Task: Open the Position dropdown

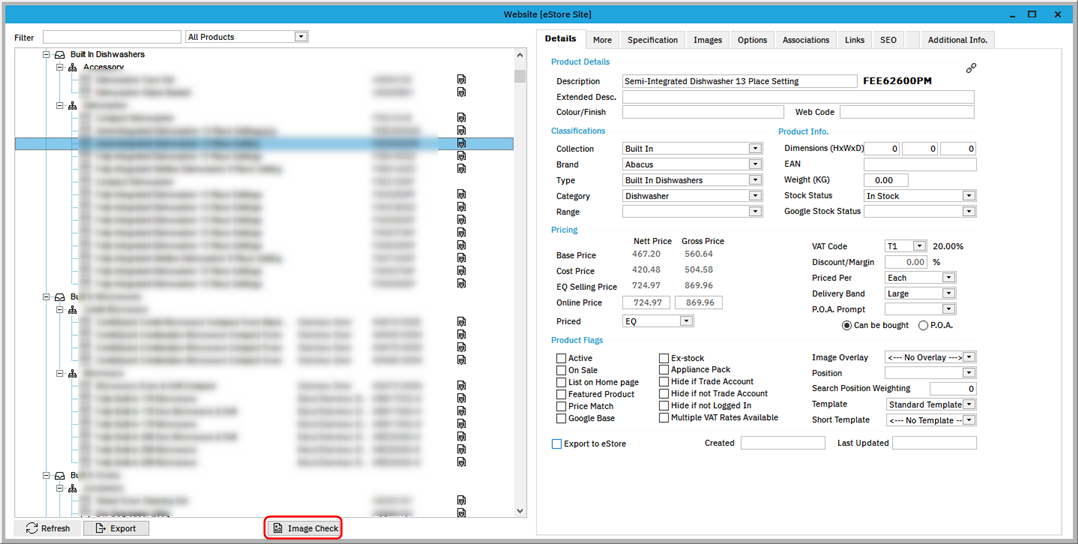Action: click(x=969, y=373)
